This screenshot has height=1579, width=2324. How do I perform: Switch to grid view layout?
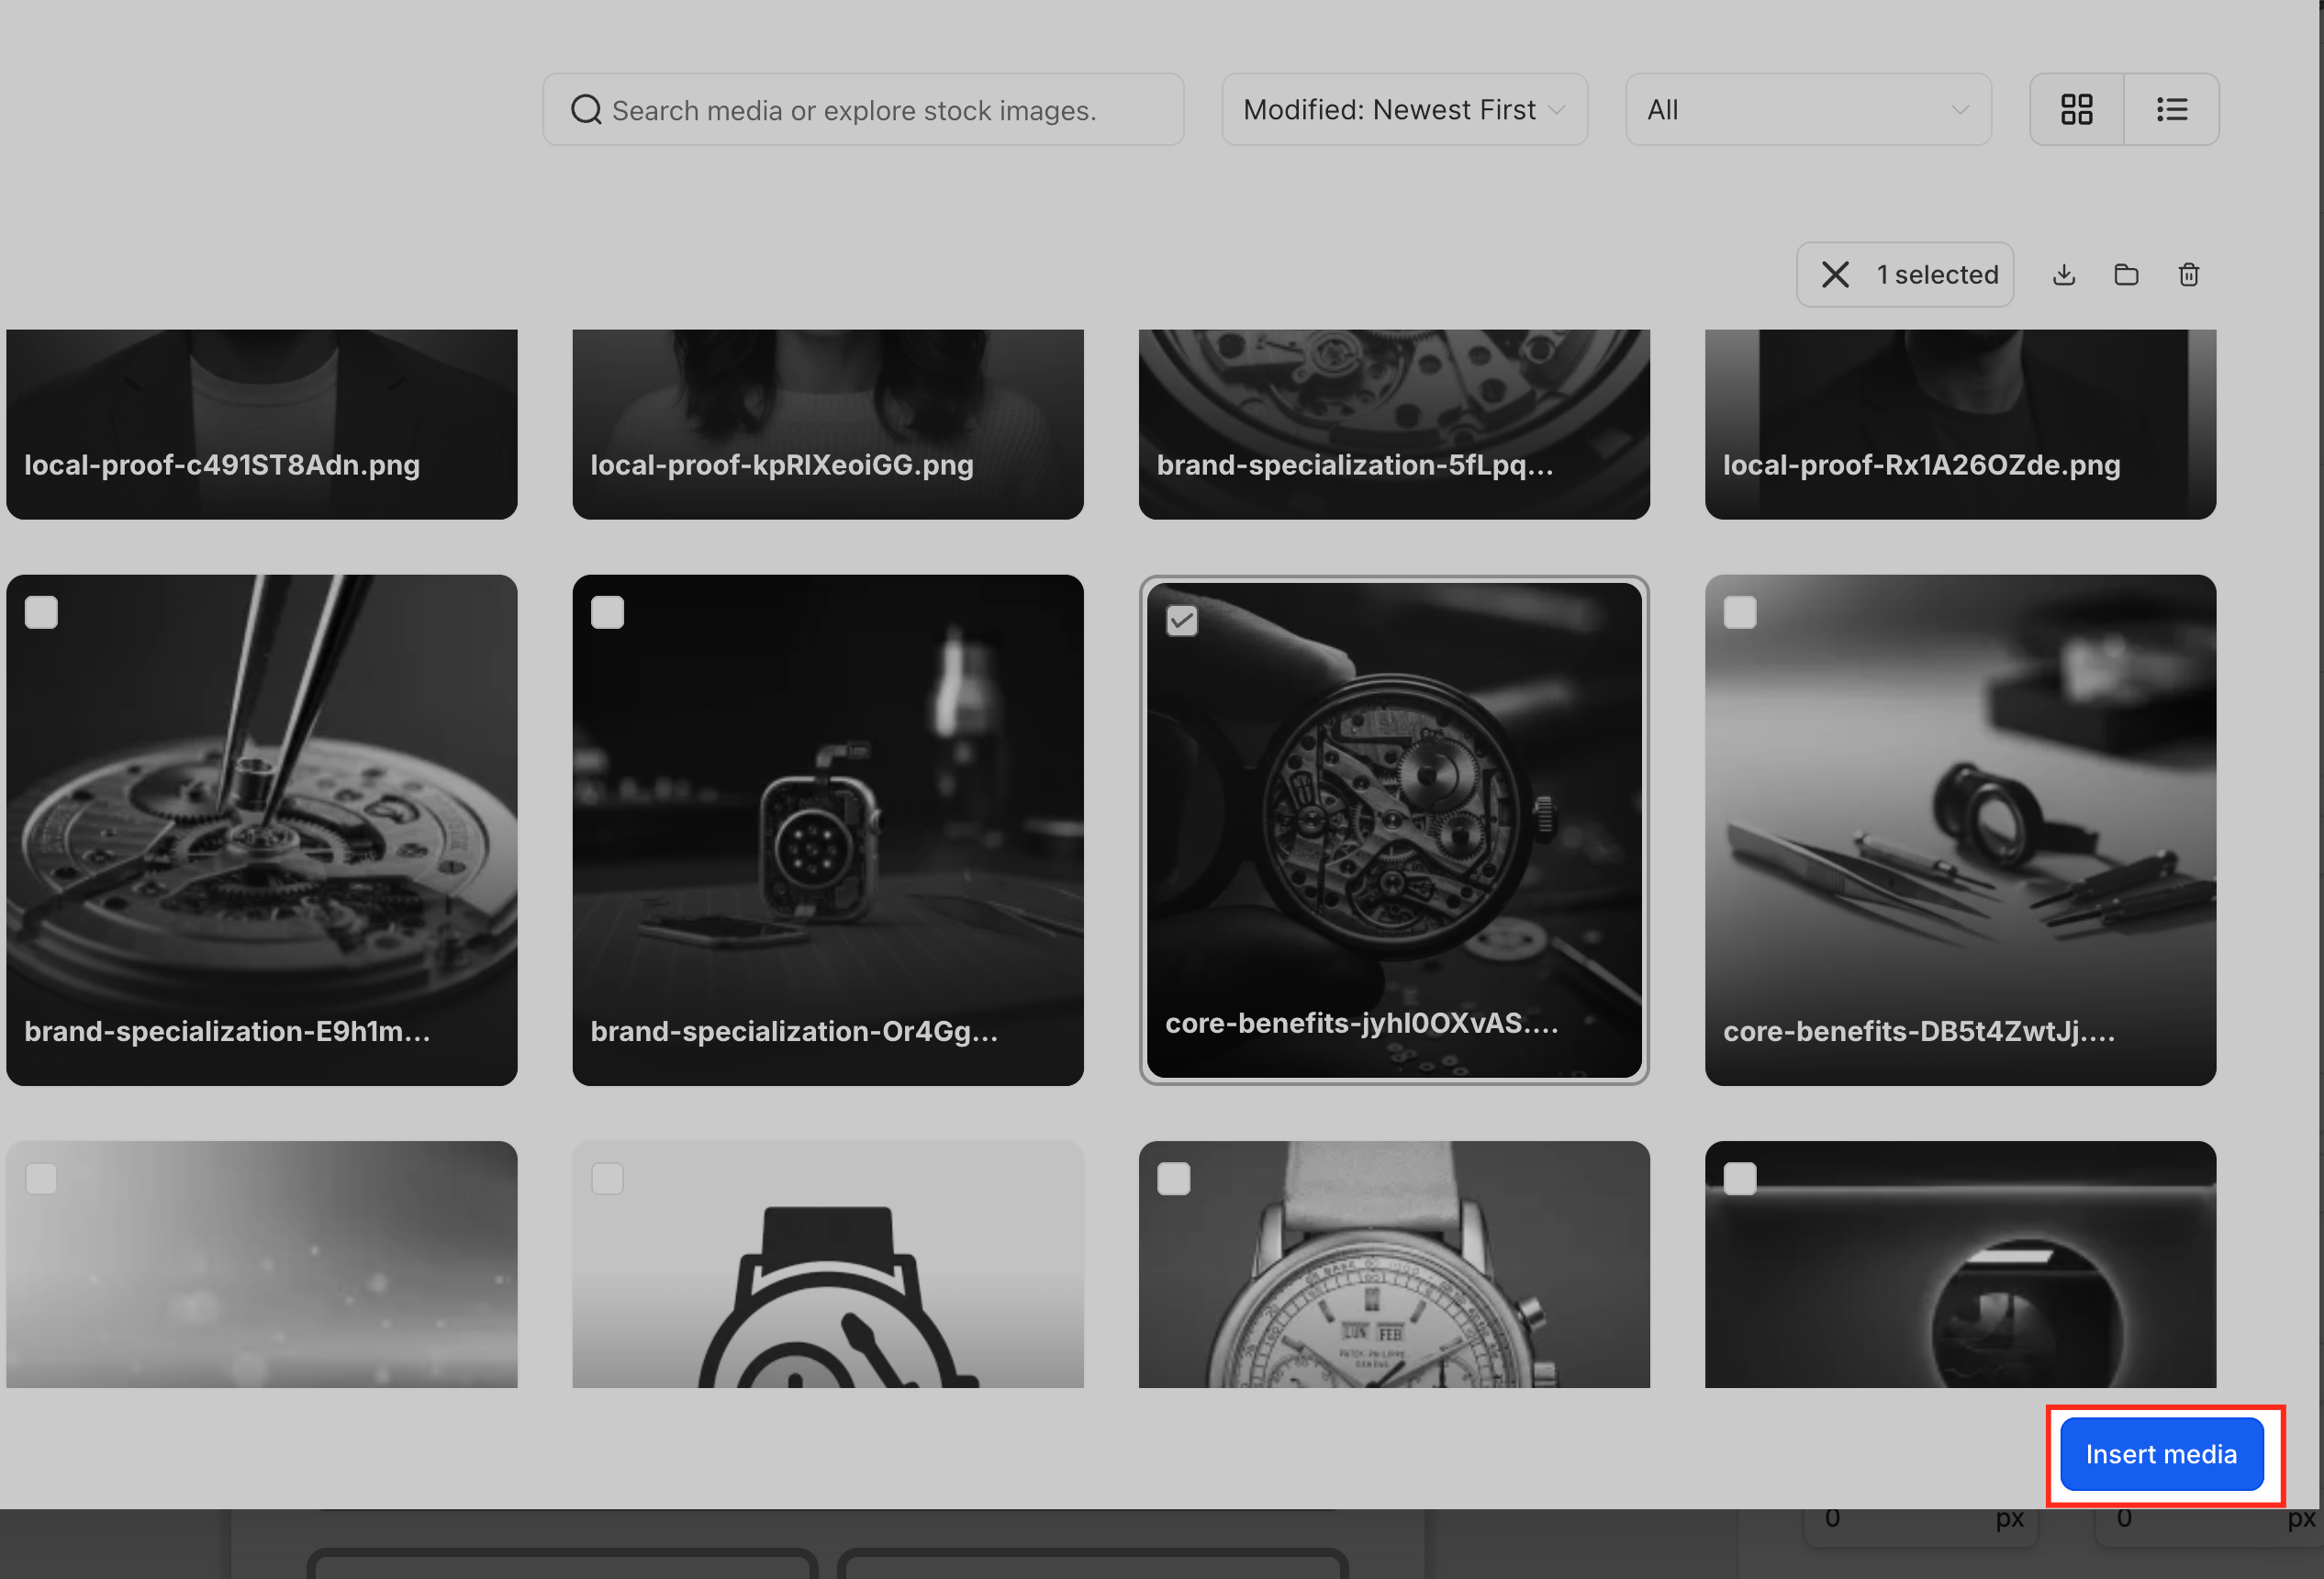2076,110
